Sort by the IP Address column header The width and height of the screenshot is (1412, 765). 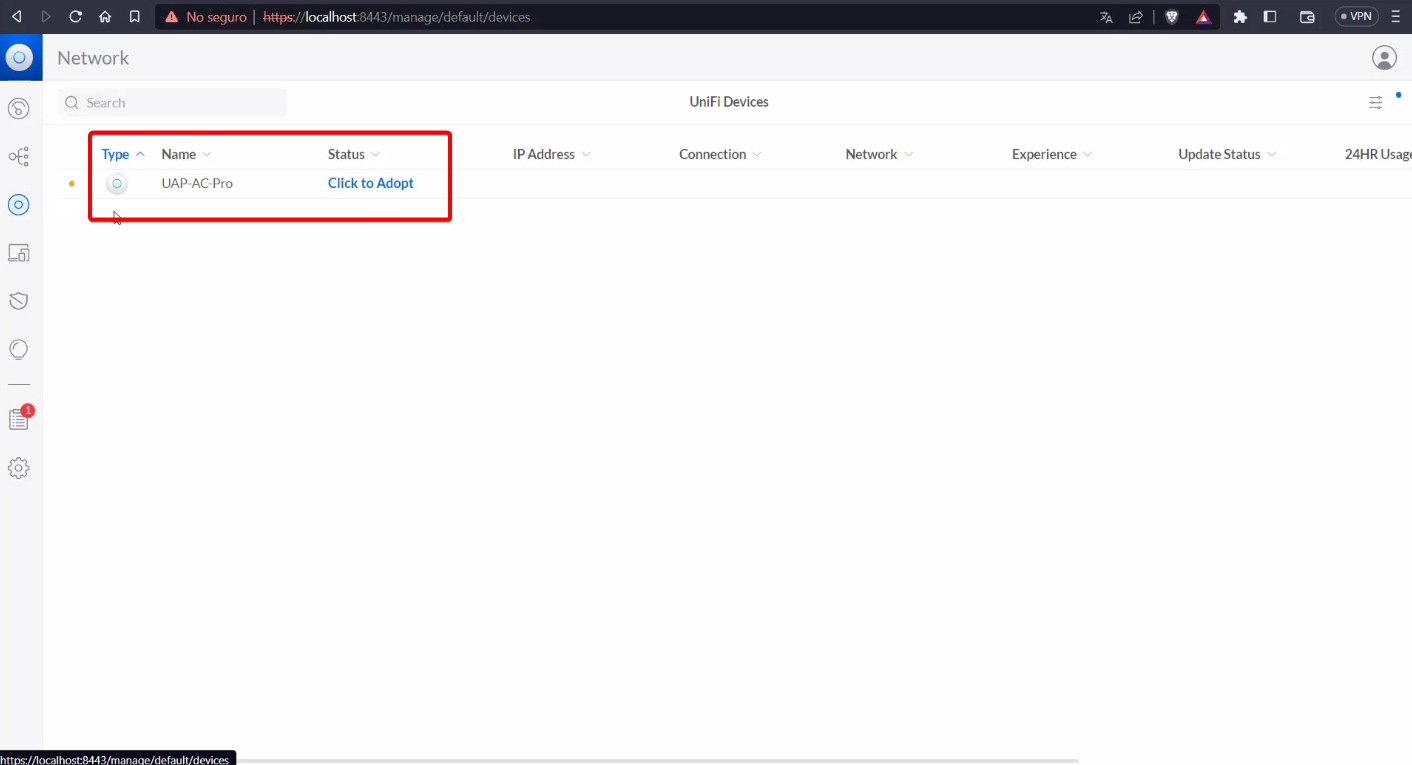coord(552,154)
